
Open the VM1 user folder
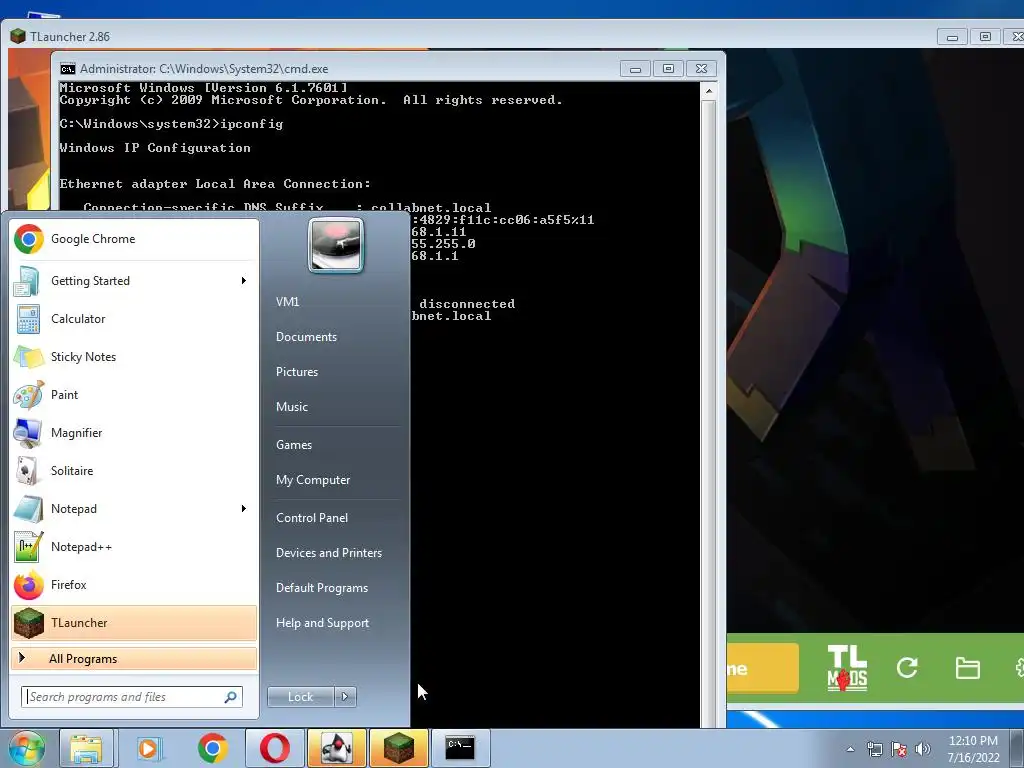(x=287, y=302)
